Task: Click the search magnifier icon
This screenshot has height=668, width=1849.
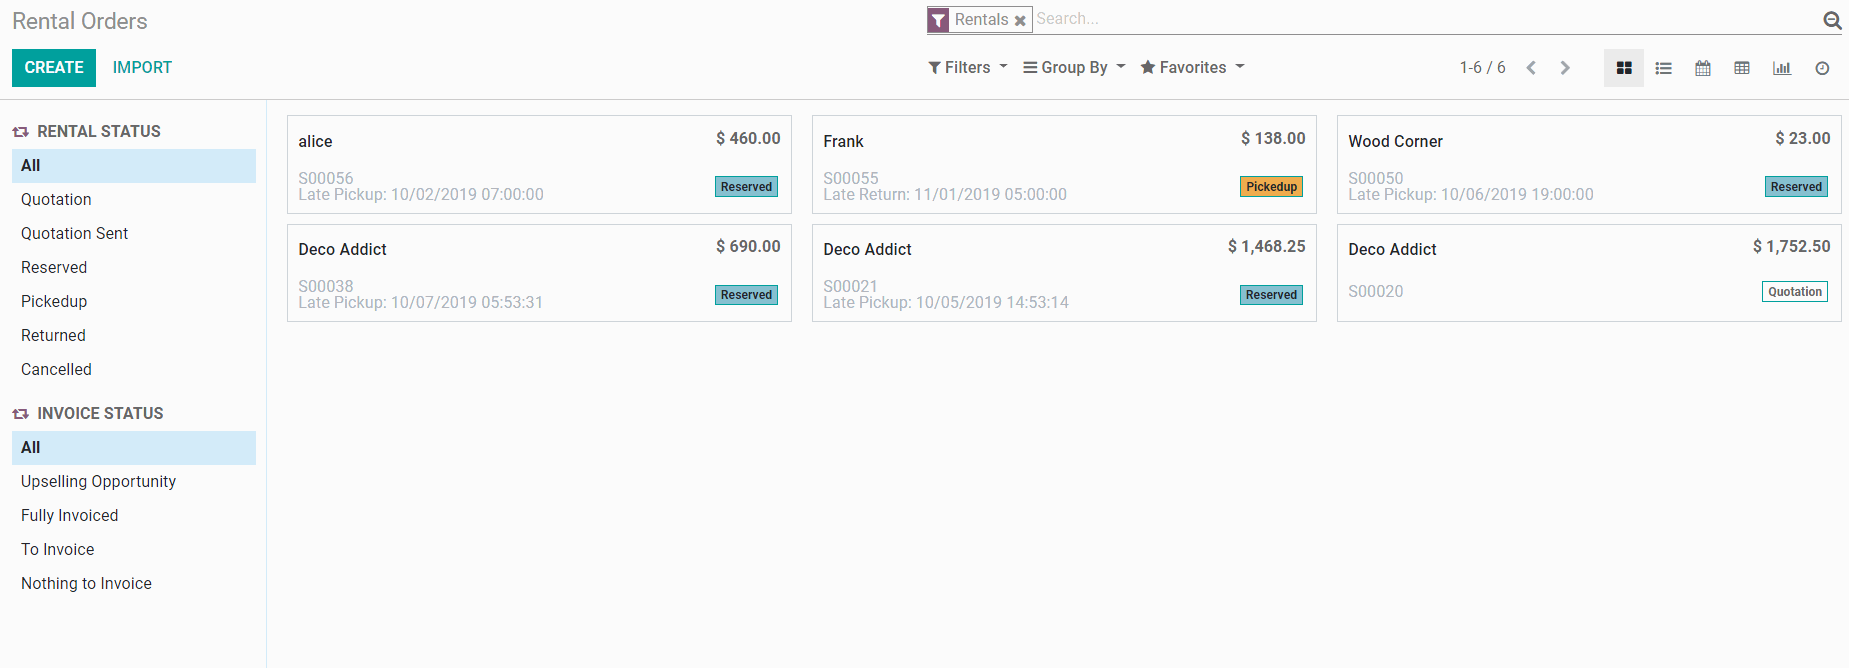Action: [x=1832, y=20]
